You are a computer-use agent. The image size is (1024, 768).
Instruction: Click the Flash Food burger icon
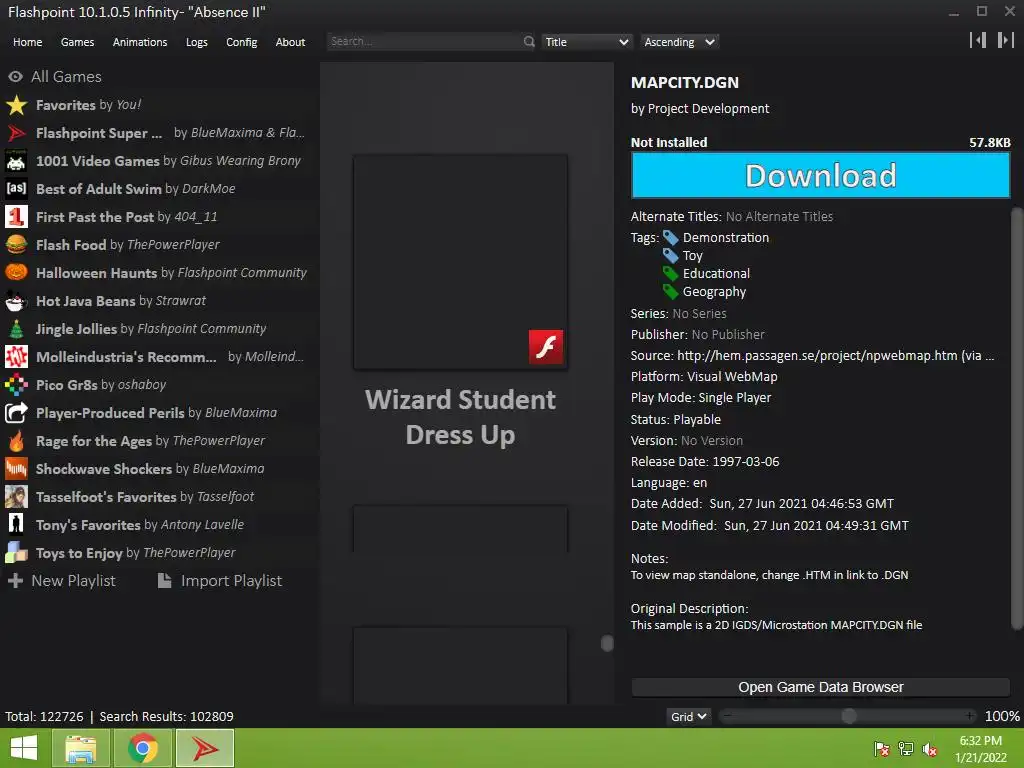tap(16, 245)
